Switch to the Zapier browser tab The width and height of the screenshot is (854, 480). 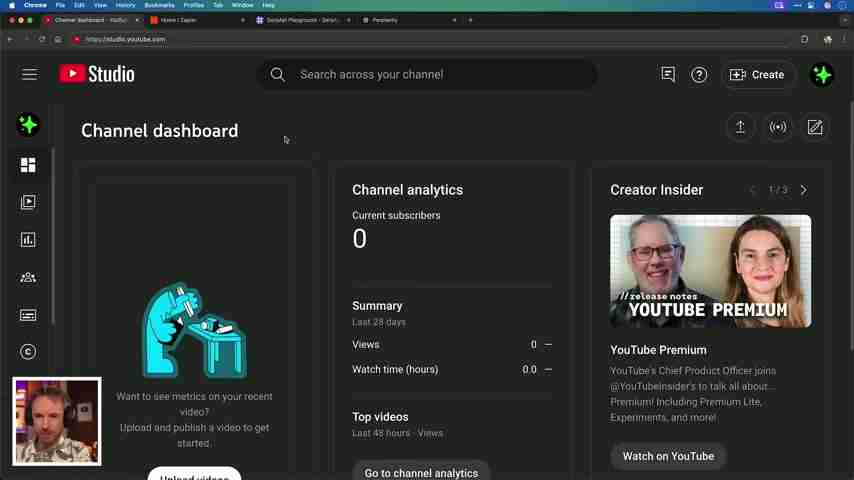[x=196, y=20]
